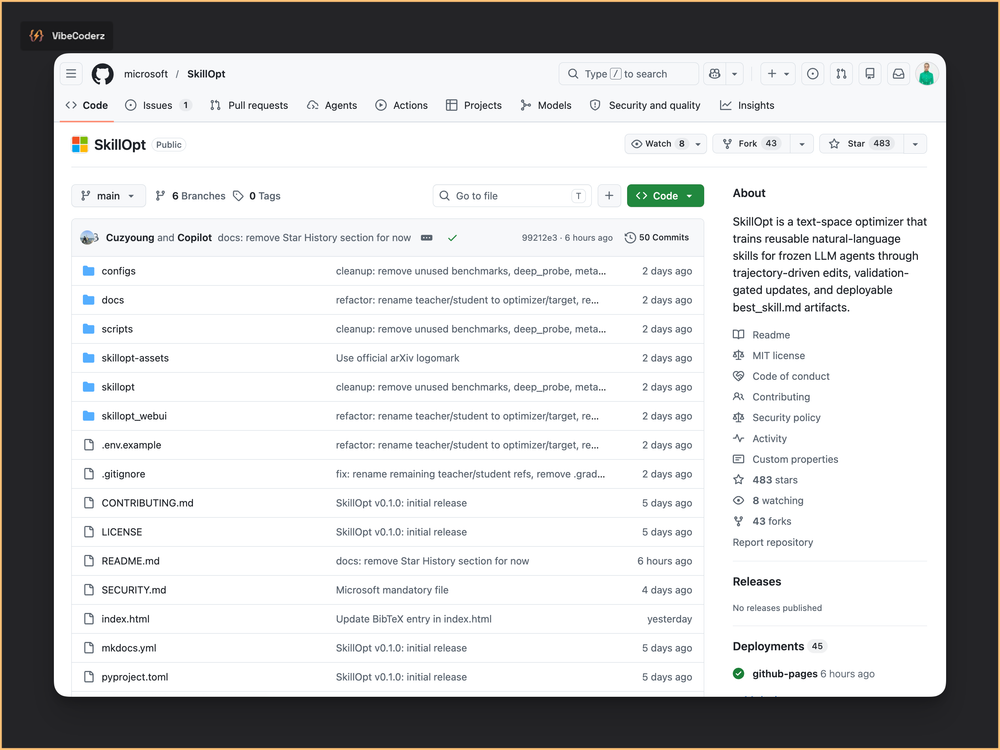The height and width of the screenshot is (750, 1000).
Task: Select the Code tab
Action: tap(87, 105)
